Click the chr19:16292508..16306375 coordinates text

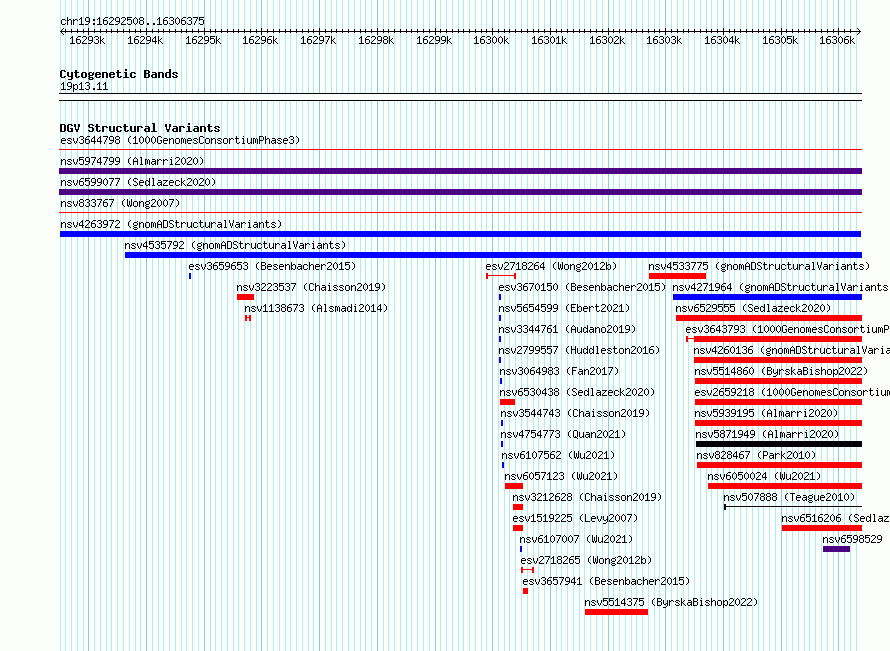tap(132, 21)
